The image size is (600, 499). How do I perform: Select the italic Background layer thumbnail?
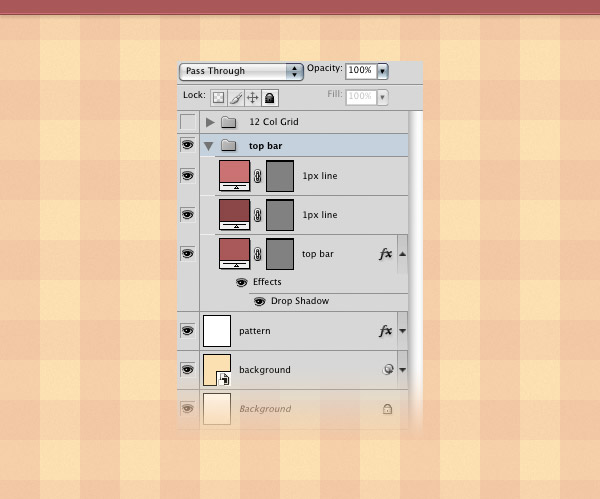[x=217, y=409]
